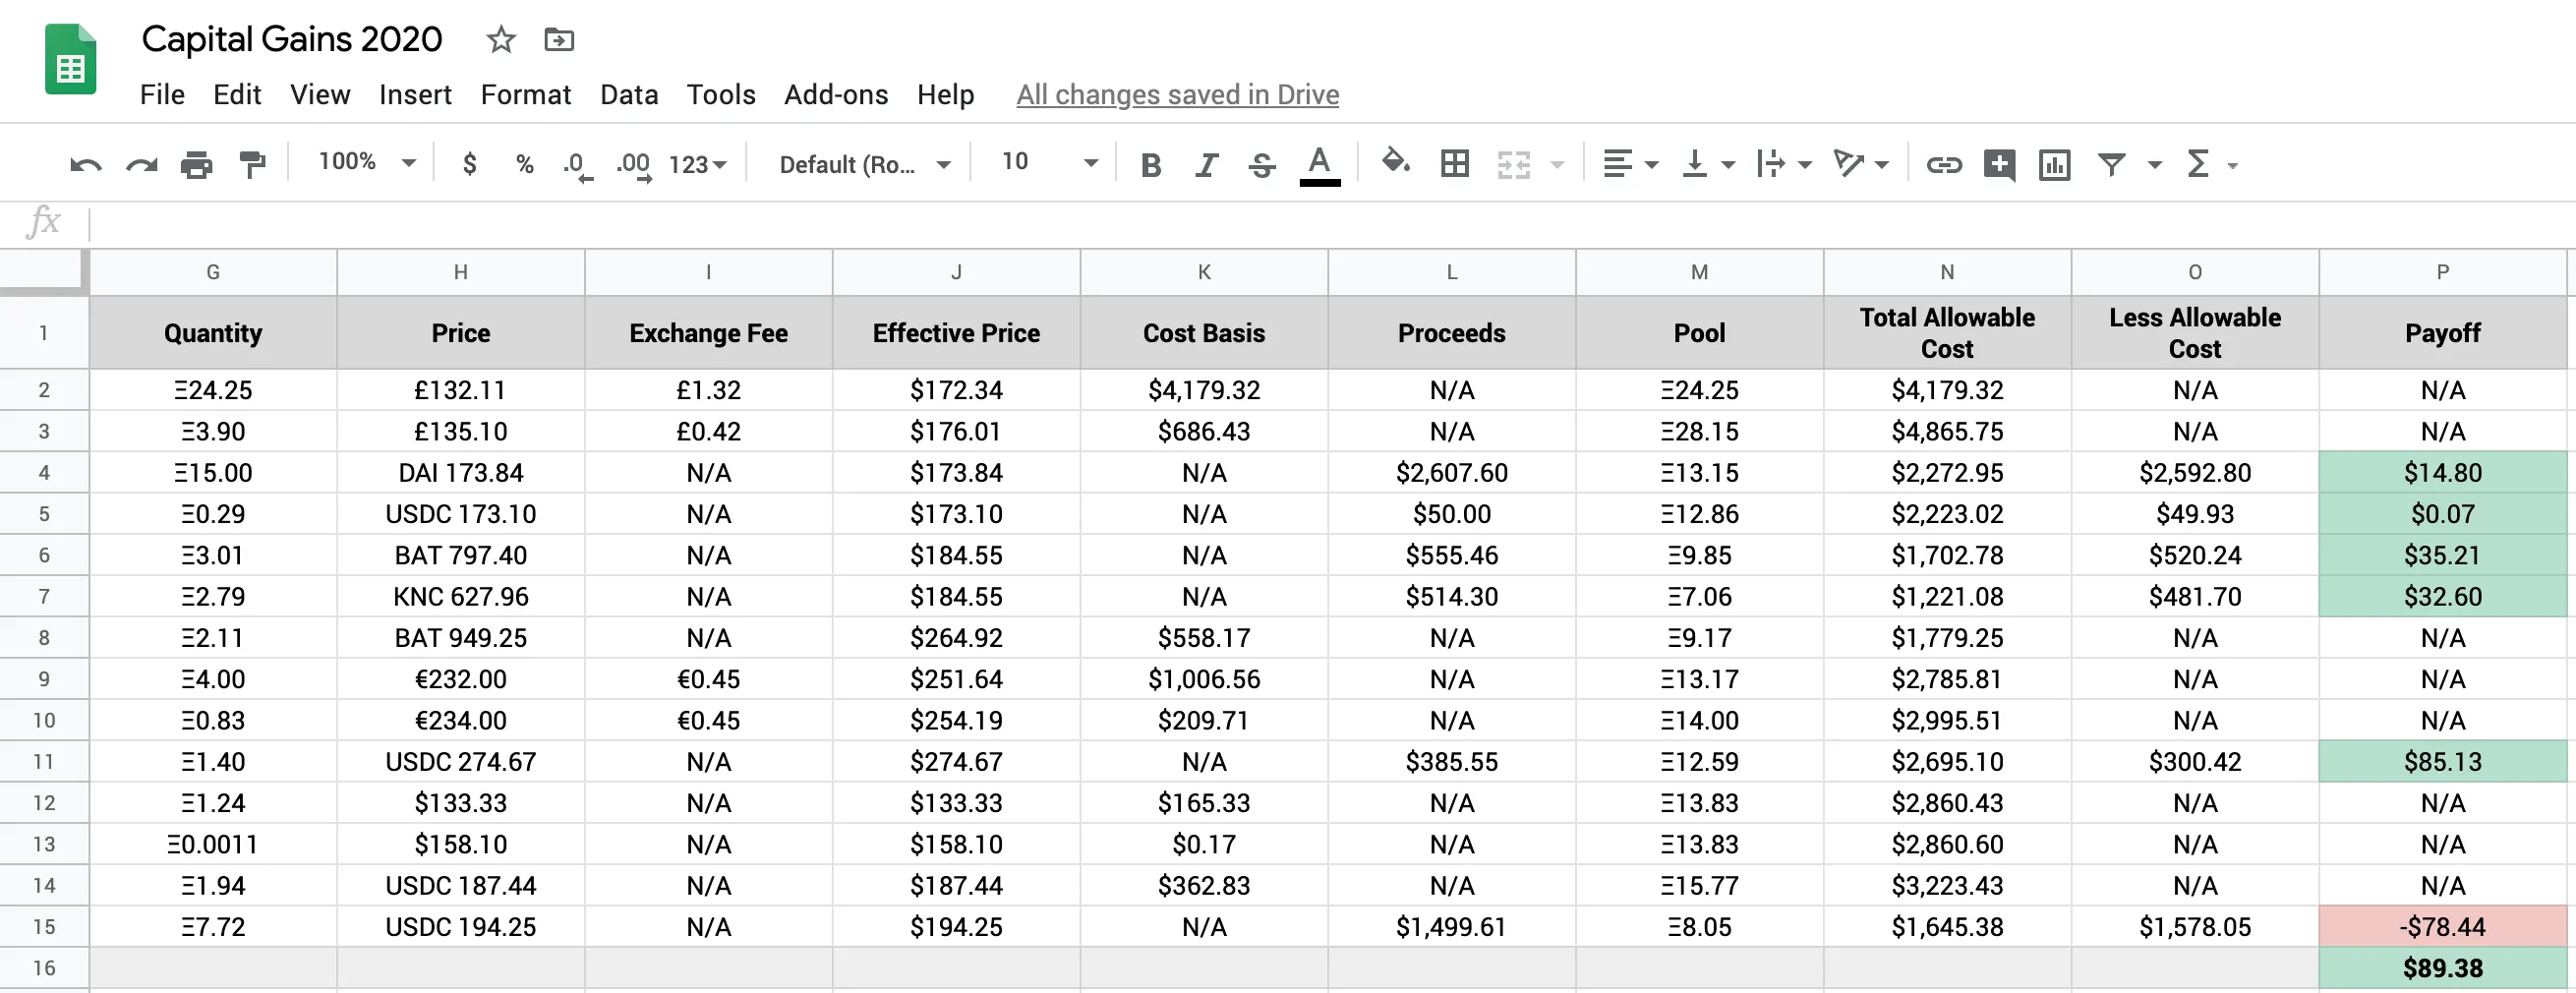Toggle bold formatting
The image size is (2576, 993).
pyautogui.click(x=1151, y=164)
